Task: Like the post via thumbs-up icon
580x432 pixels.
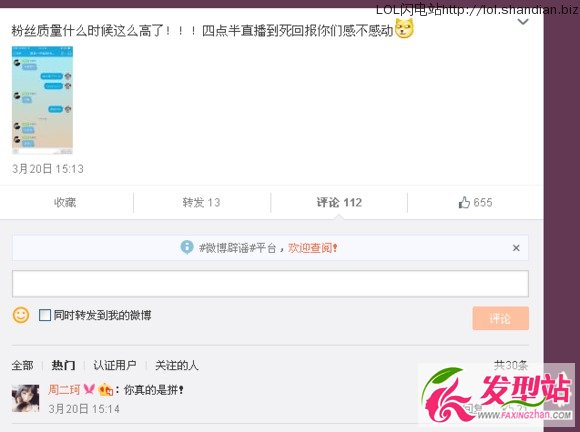Action: (464, 202)
